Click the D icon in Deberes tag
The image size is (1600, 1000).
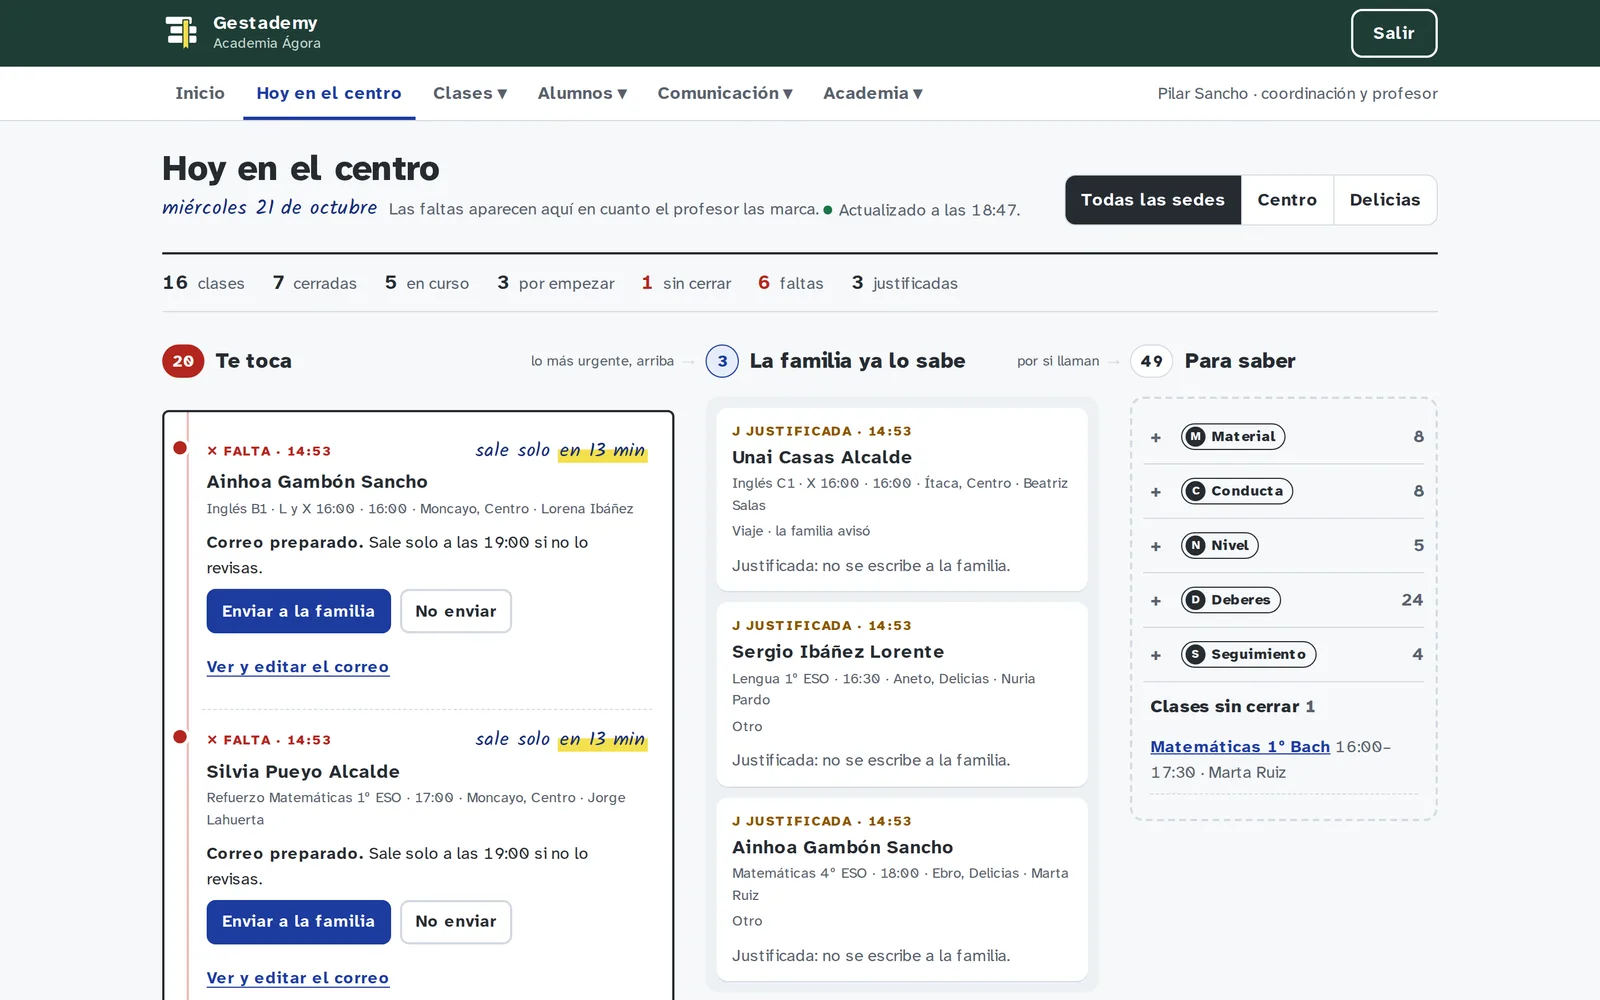(1195, 600)
